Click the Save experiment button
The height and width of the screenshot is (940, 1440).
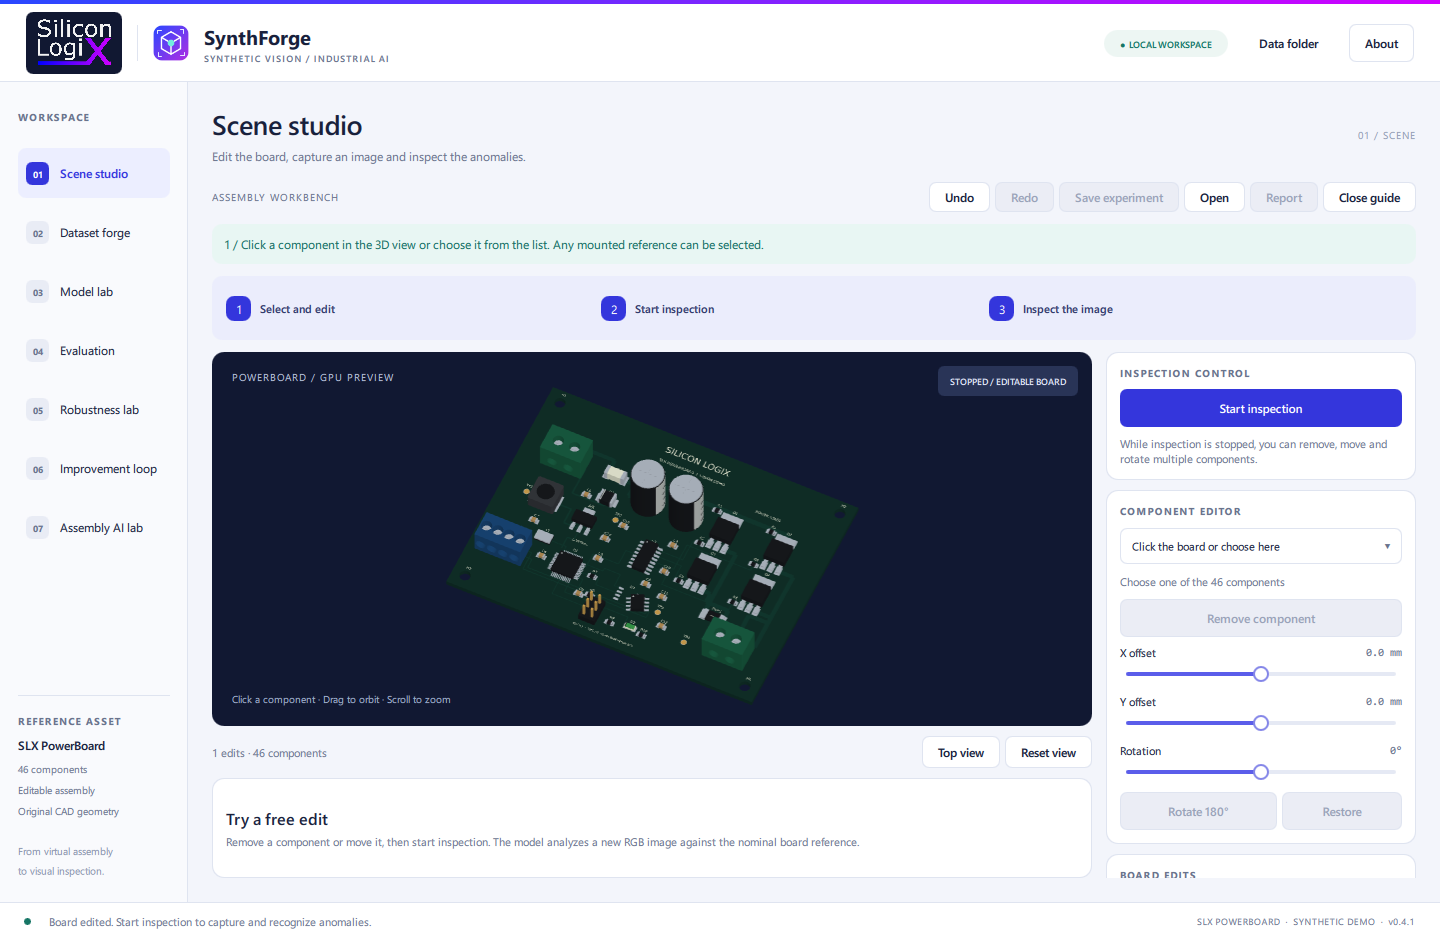click(1119, 197)
